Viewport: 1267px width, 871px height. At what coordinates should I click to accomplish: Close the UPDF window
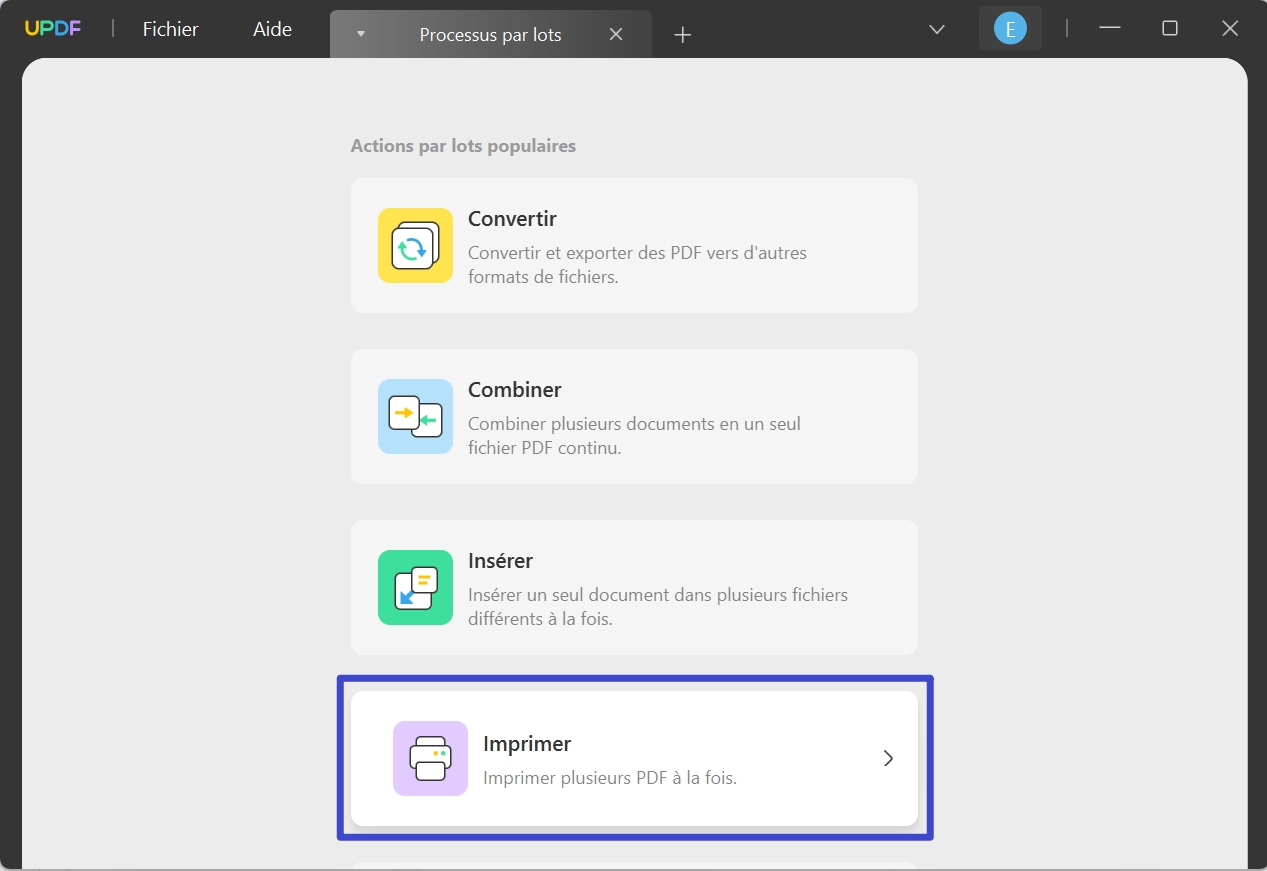[x=1230, y=29]
